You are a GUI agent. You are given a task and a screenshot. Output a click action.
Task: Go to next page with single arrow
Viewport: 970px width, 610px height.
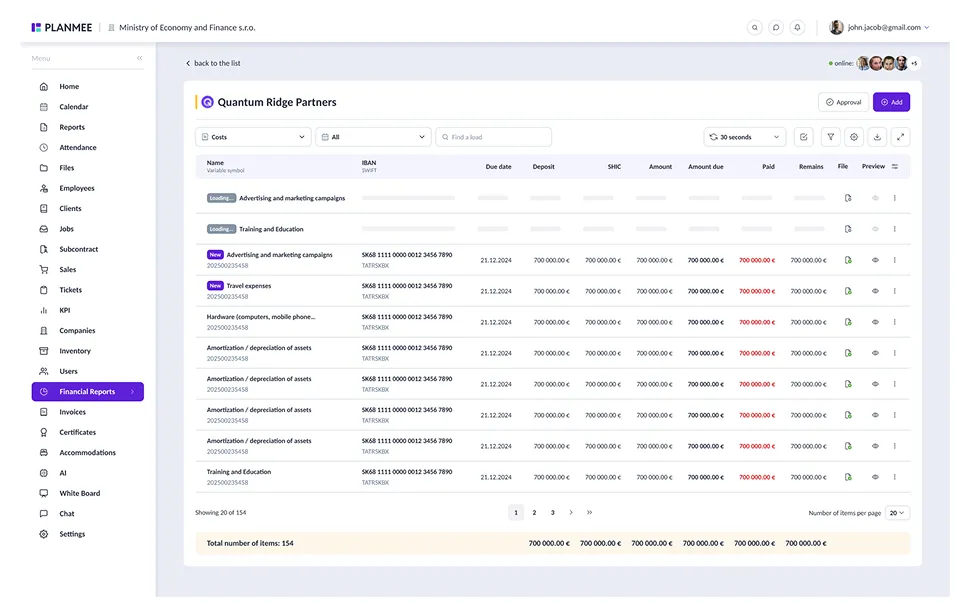571,512
